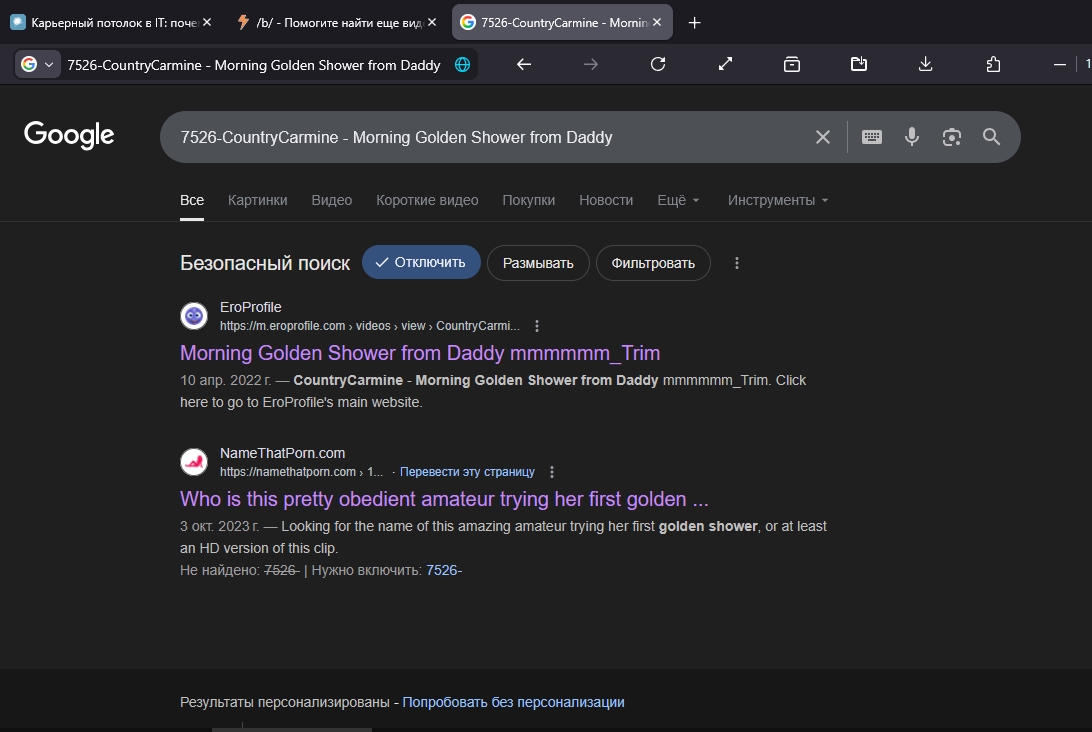Open three-dot menu for EroProfile result
The image size is (1092, 732).
(536, 326)
